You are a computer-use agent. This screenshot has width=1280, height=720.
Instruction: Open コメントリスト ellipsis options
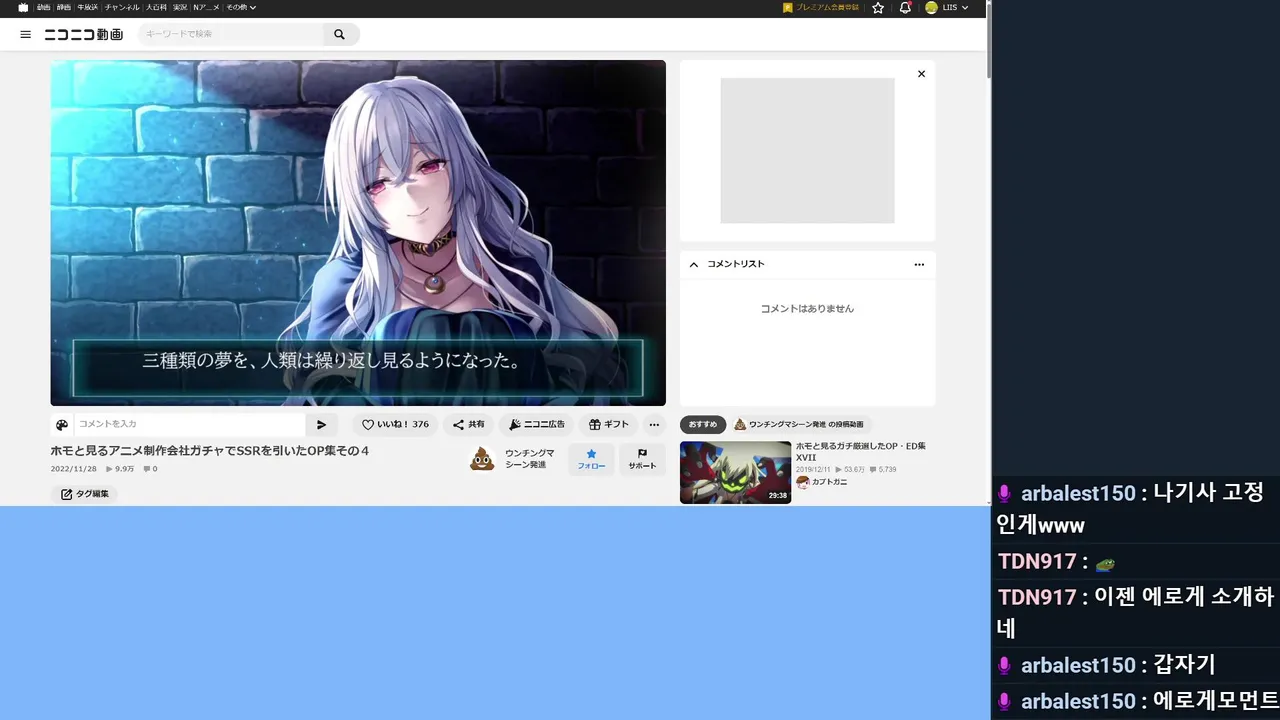click(x=919, y=264)
